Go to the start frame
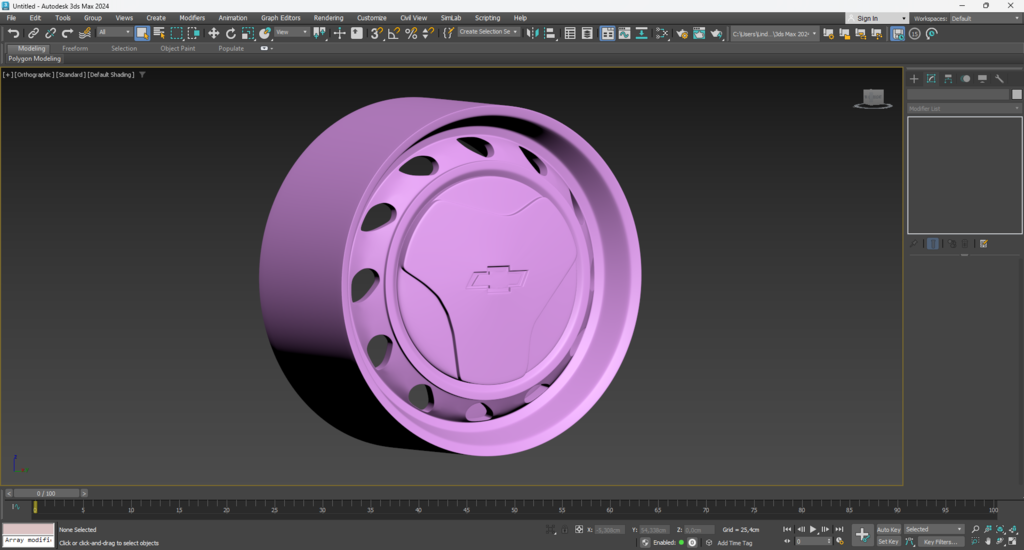The height and width of the screenshot is (550, 1024). click(x=787, y=529)
